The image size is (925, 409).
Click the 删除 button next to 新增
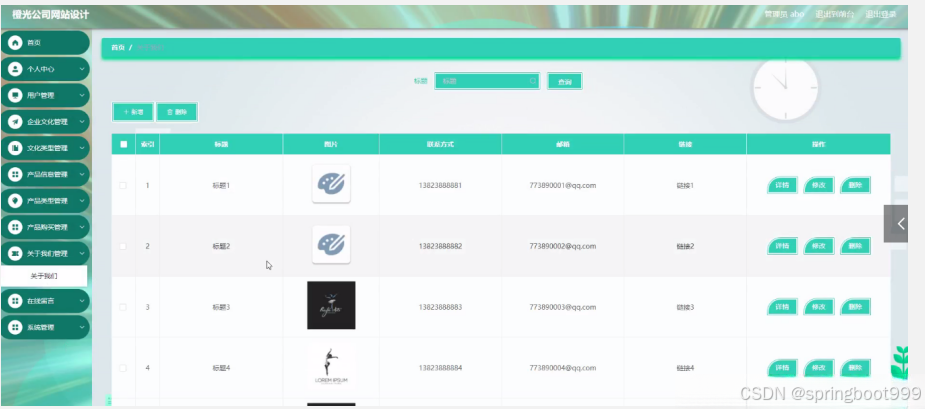[177, 112]
